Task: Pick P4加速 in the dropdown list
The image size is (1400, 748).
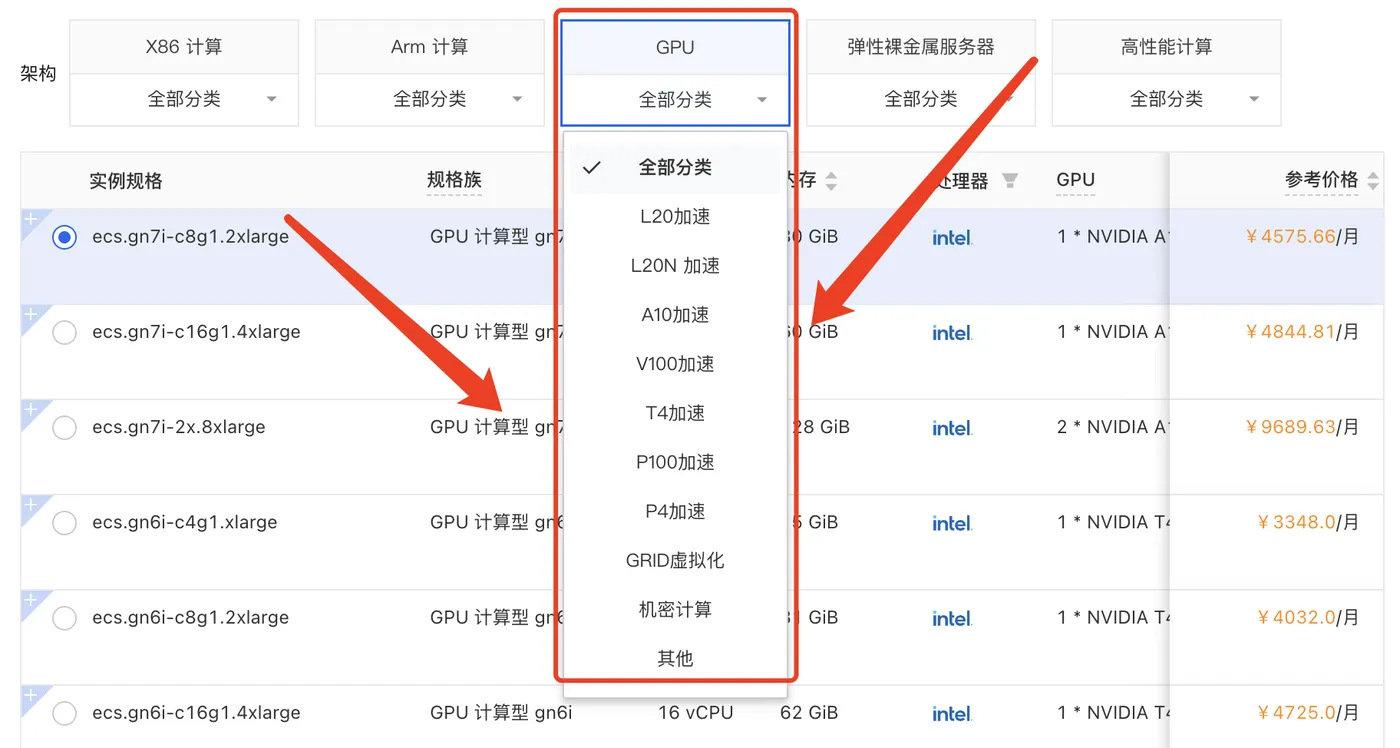Action: (675, 511)
